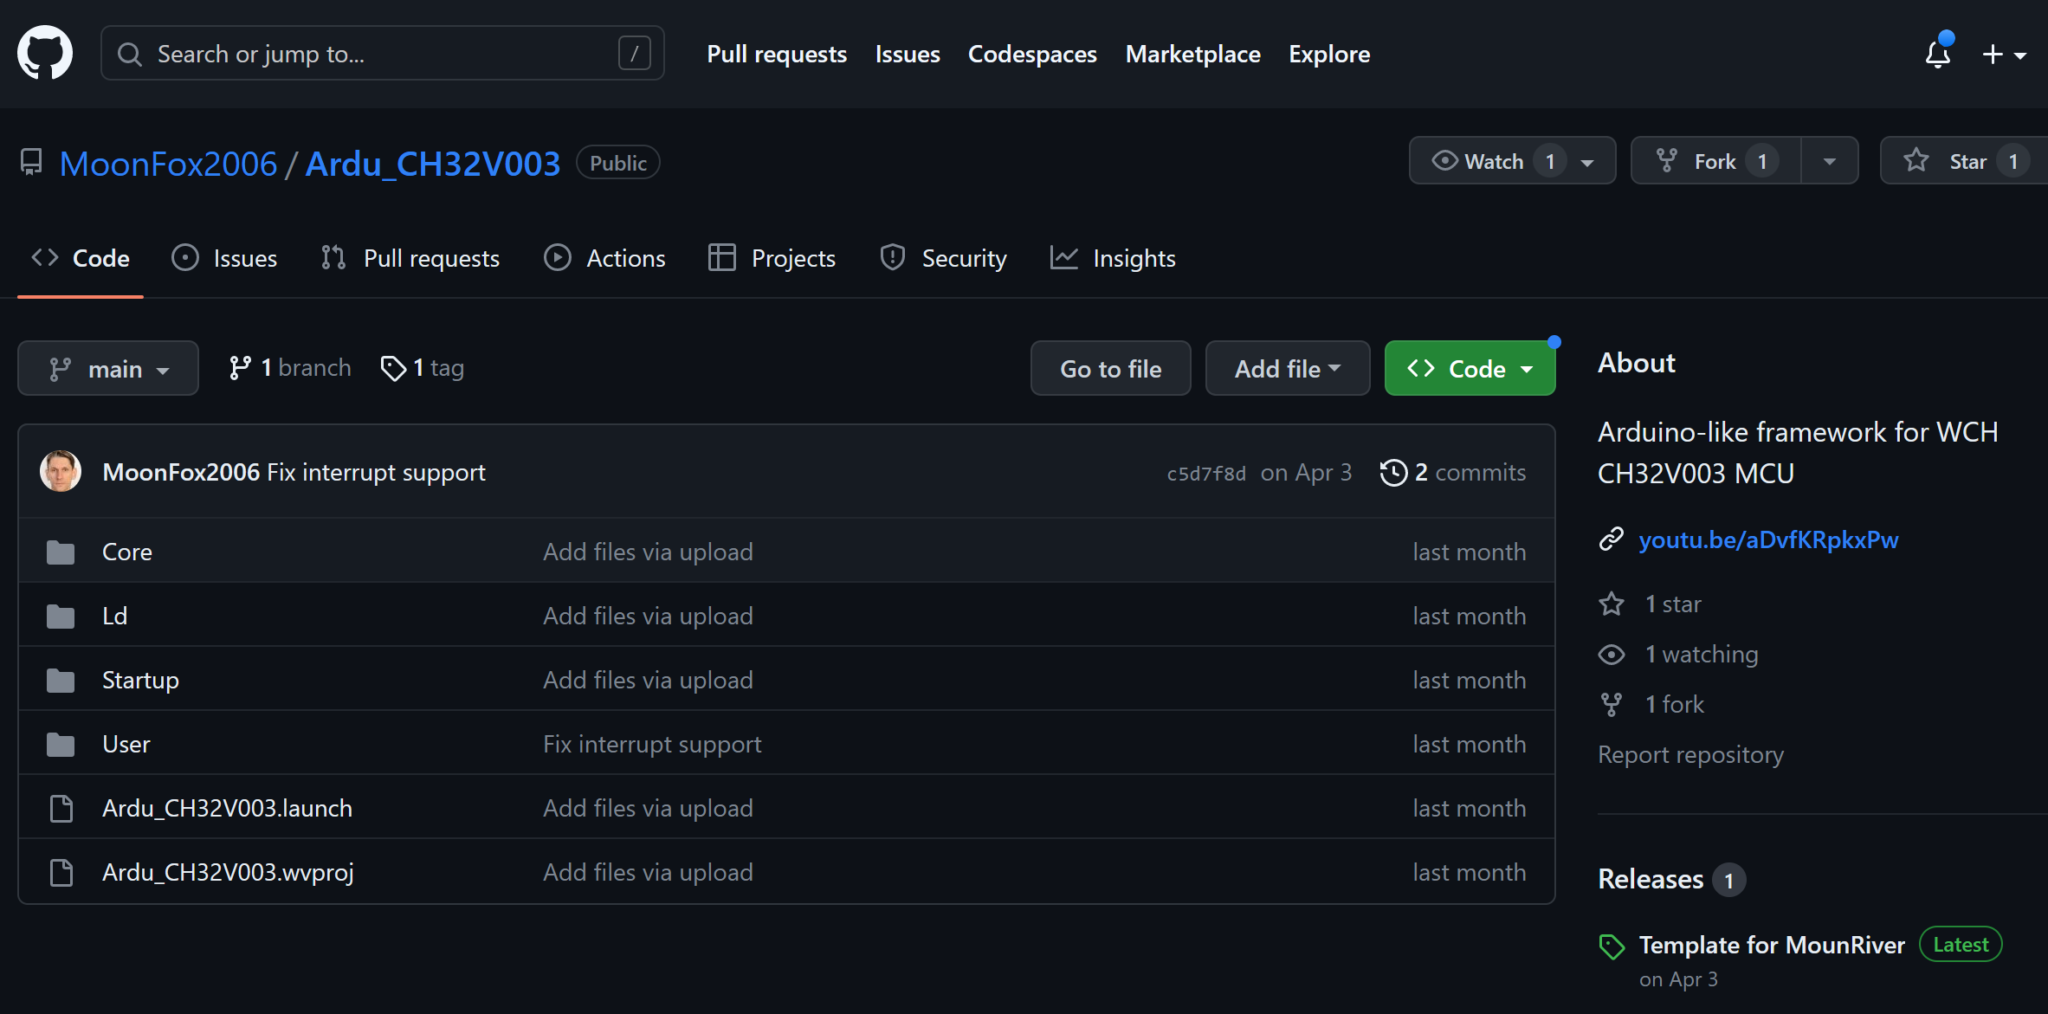Click MoonFox2006's avatar on the commit row
This screenshot has width=2048, height=1014.
[60, 471]
